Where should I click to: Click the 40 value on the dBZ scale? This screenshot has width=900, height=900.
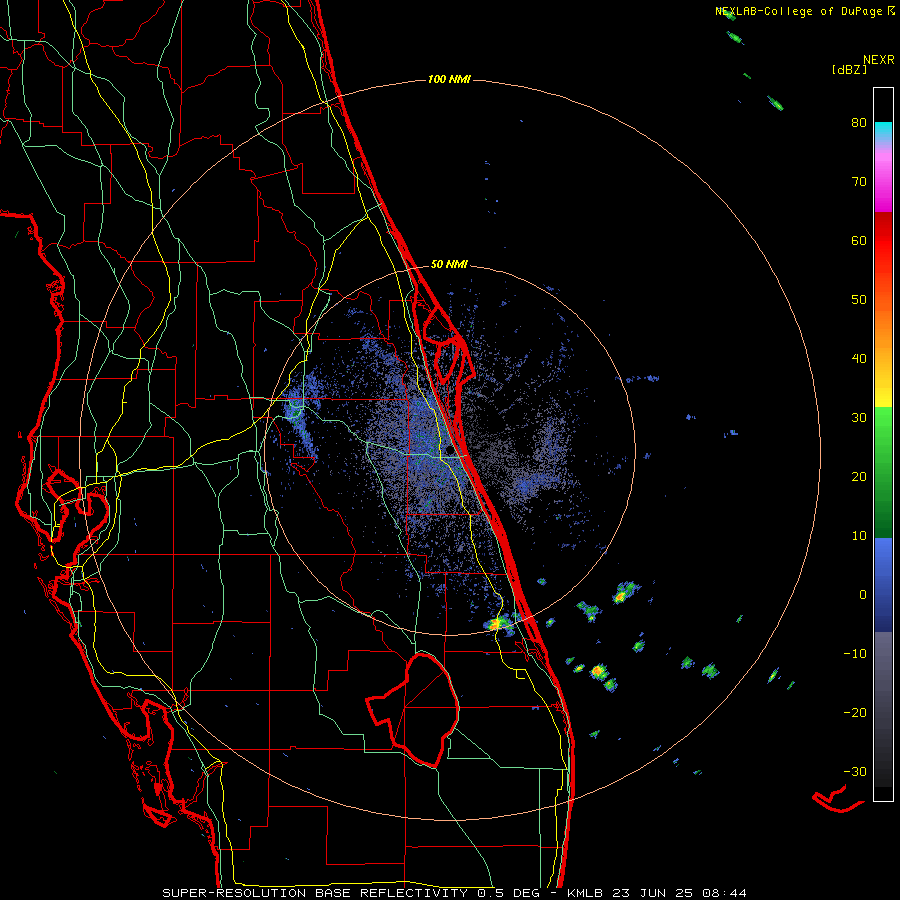[859, 359]
